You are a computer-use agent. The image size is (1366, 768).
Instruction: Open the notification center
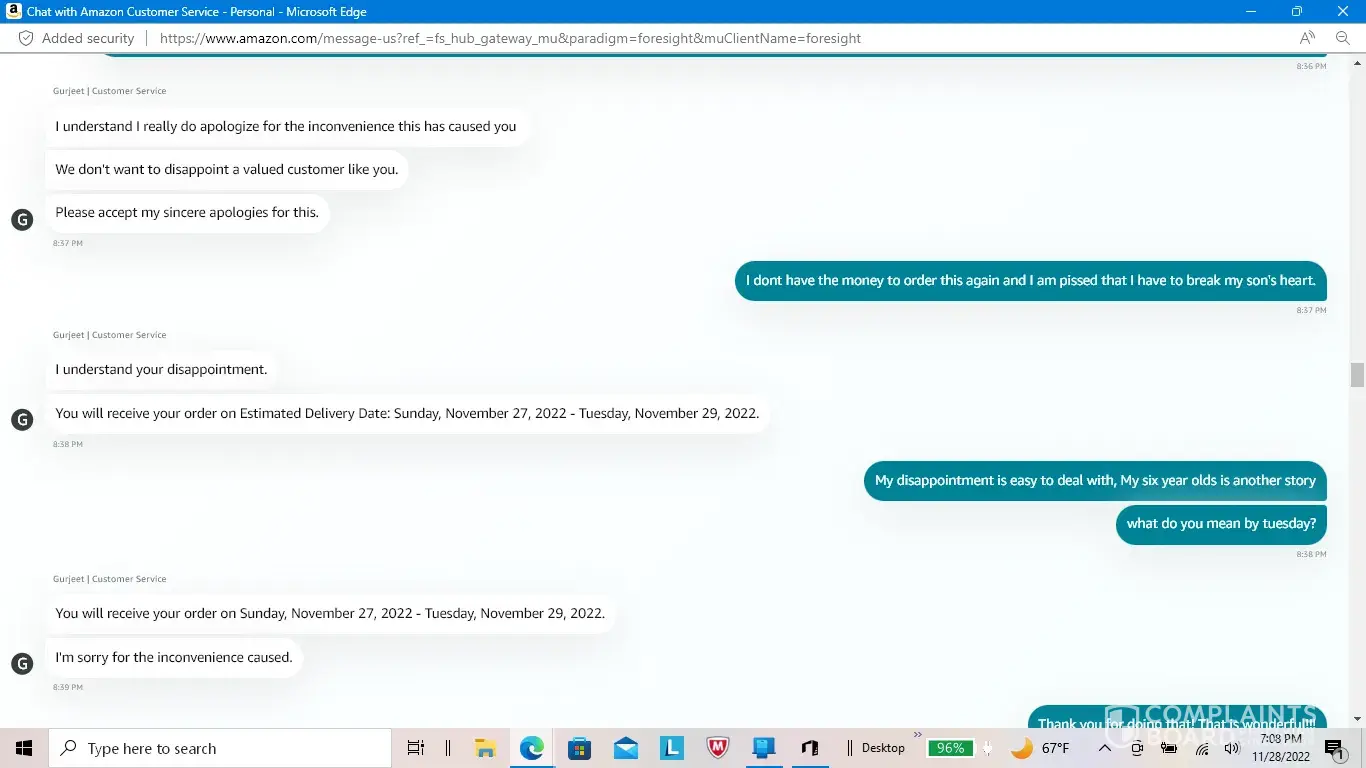pos(1335,748)
